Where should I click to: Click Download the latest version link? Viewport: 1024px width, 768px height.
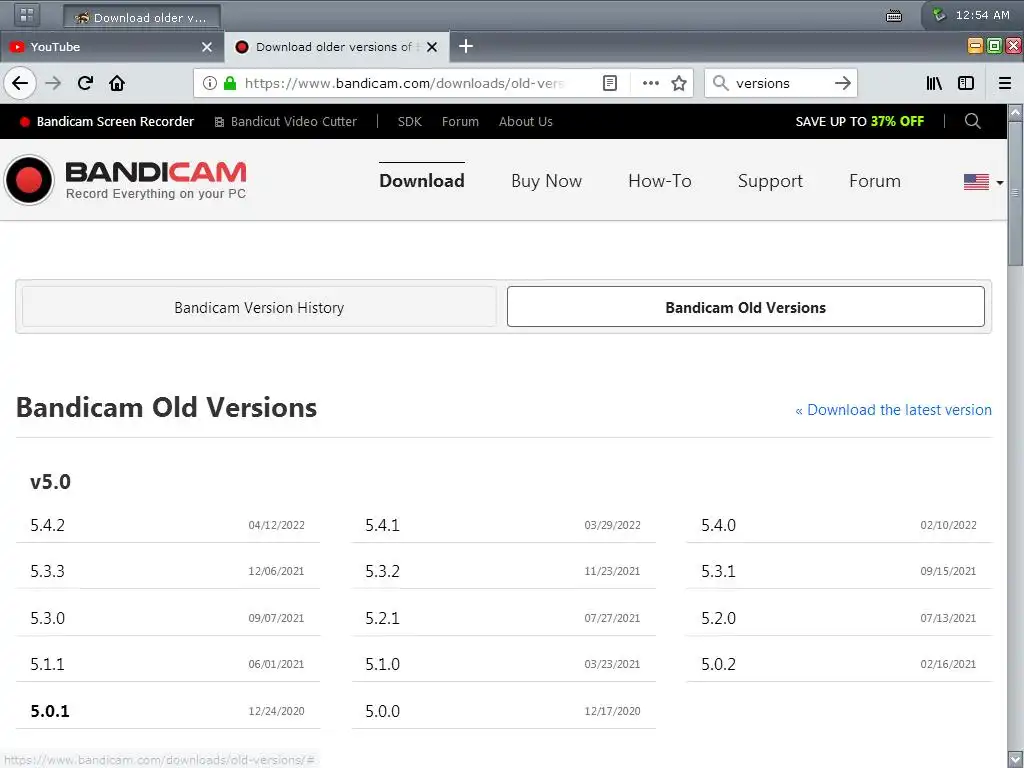(893, 409)
